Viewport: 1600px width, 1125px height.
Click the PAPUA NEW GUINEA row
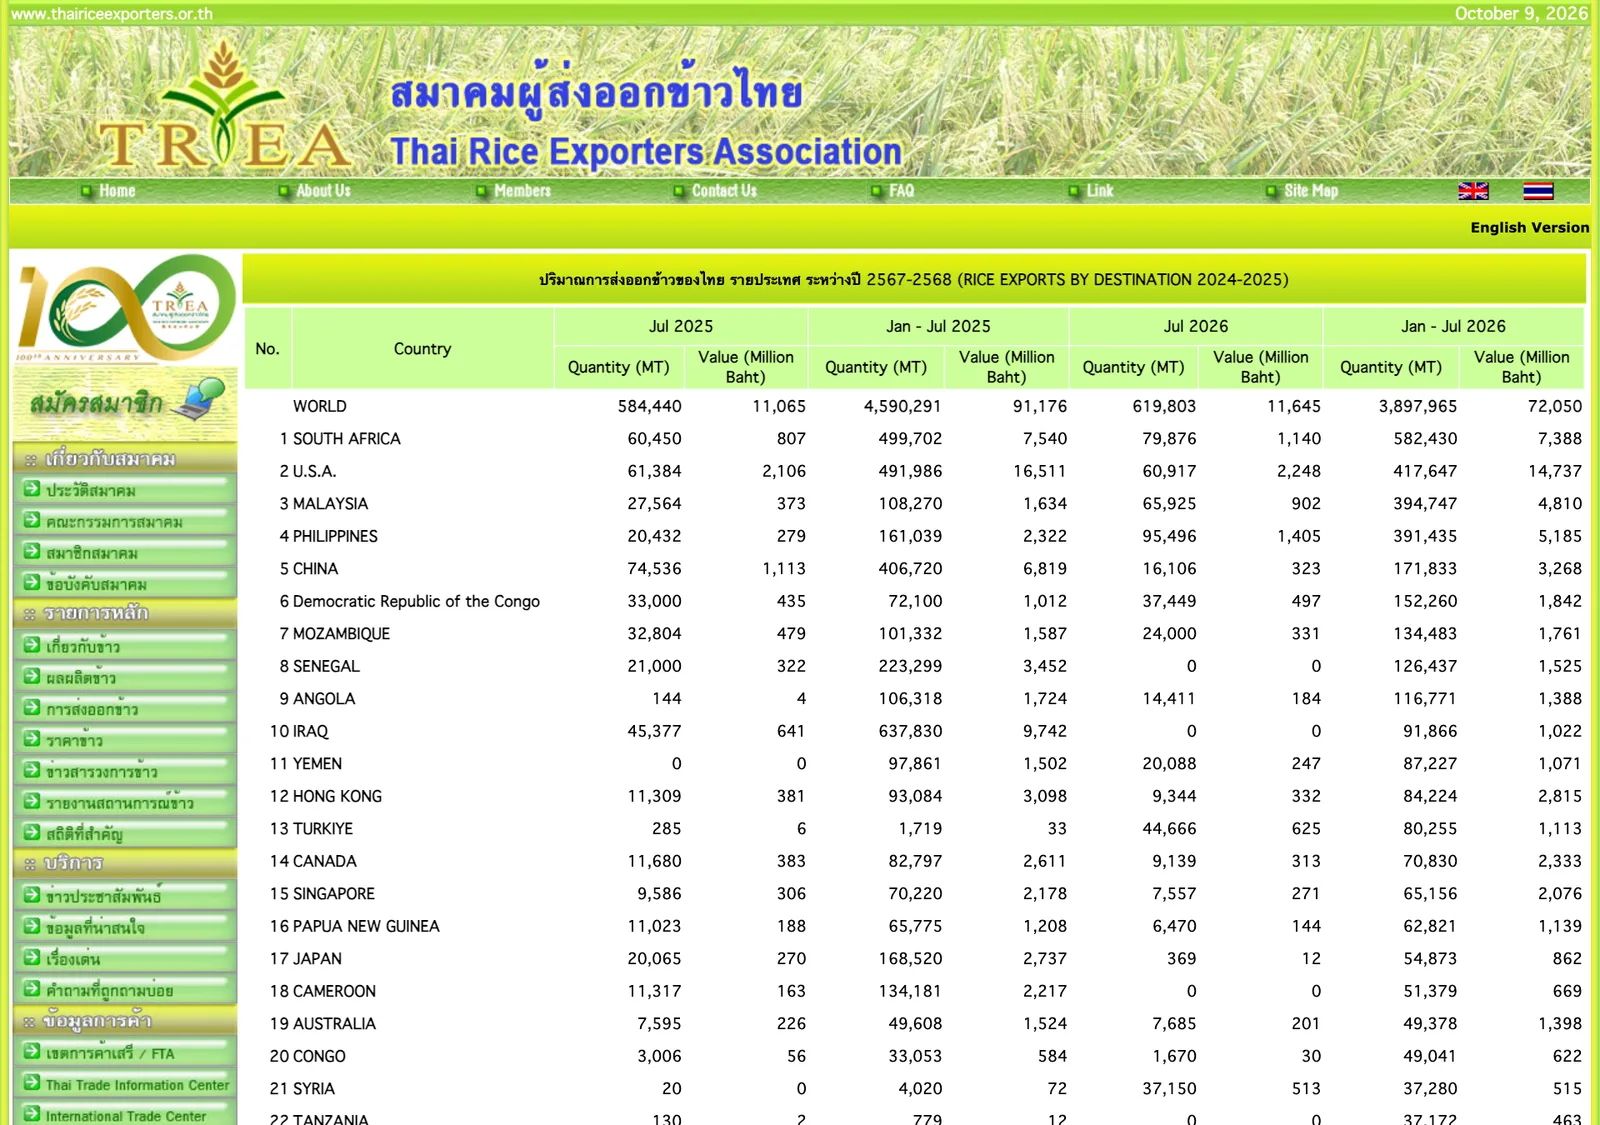(x=915, y=926)
